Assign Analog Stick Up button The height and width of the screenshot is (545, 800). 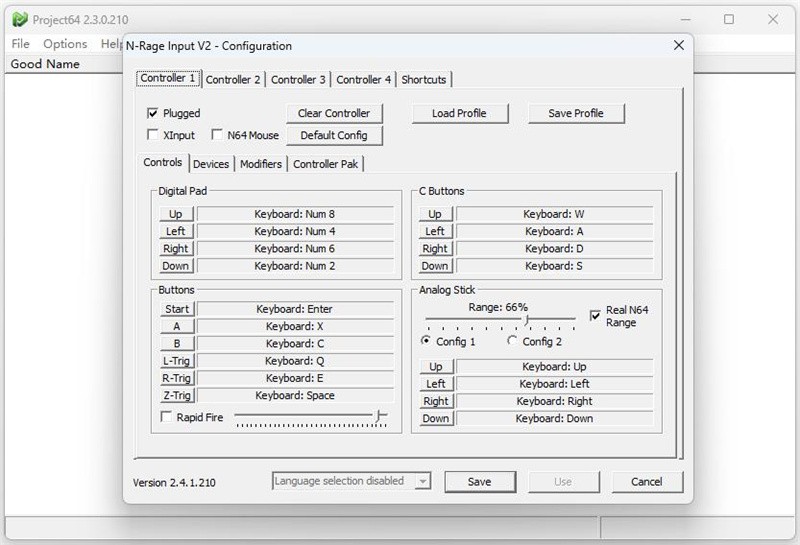point(436,366)
